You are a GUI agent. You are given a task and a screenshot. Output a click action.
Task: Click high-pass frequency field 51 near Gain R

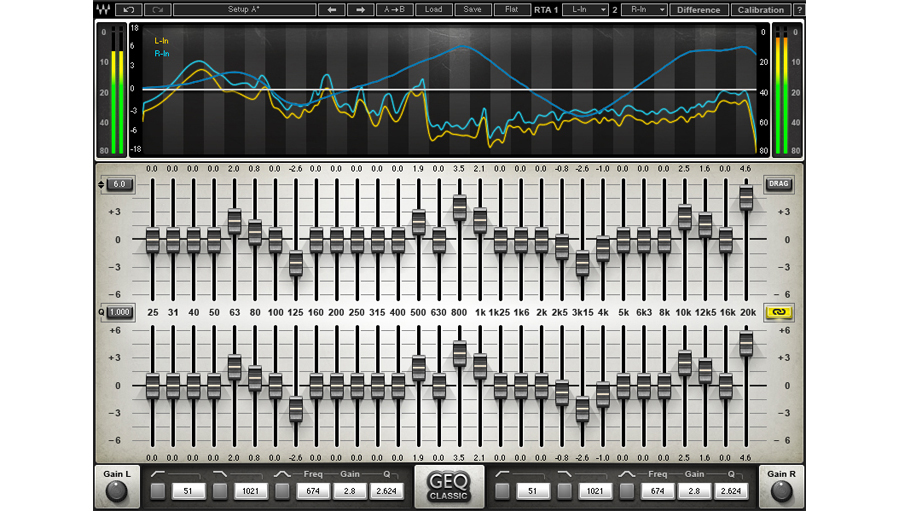[532, 491]
